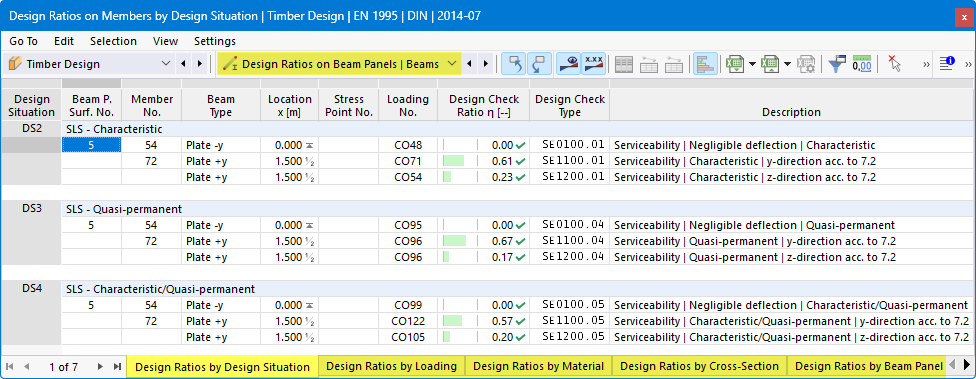Screen dimensions: 976x379
Task: Toggle the eye result visibility icon
Action: click(x=568, y=63)
